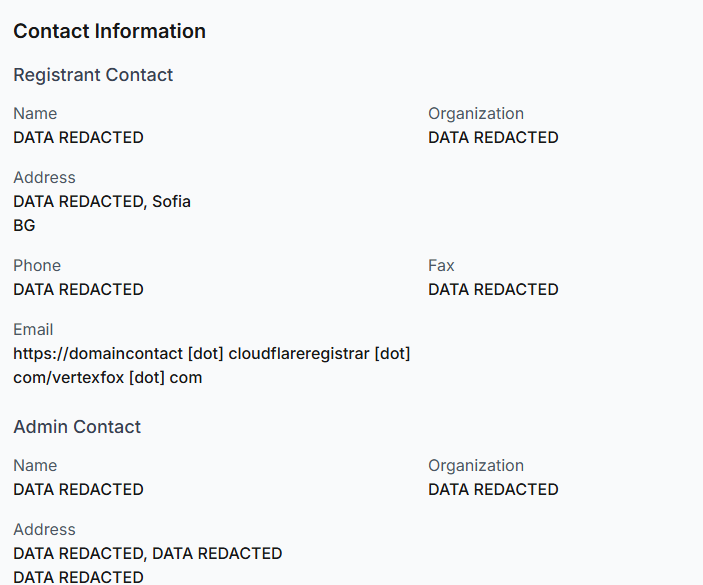Click the Name label under Admin Contact
The width and height of the screenshot is (703, 585).
coord(35,465)
